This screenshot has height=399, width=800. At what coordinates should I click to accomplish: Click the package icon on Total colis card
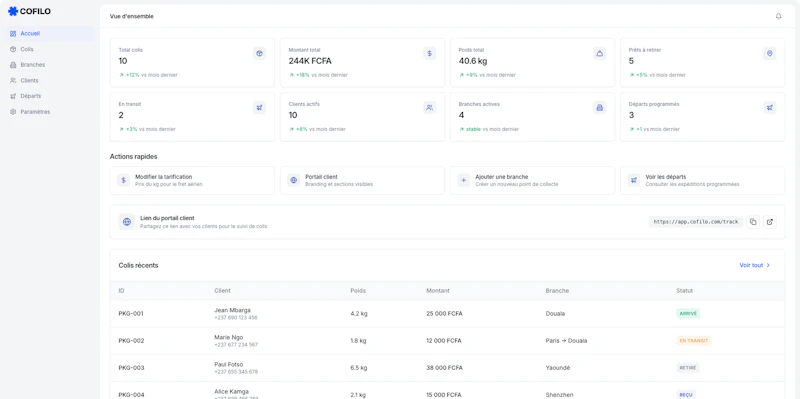(260, 53)
